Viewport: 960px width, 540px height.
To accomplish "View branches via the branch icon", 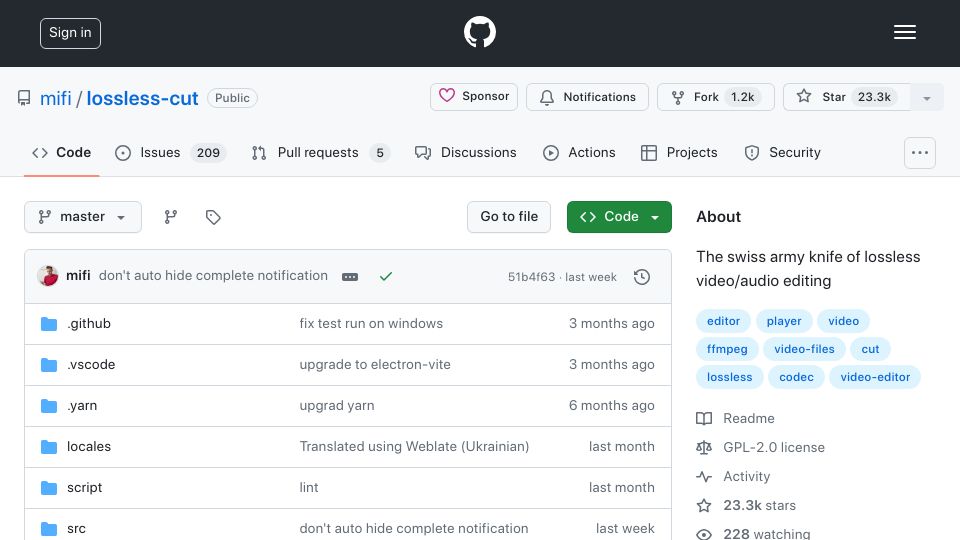I will tap(171, 217).
